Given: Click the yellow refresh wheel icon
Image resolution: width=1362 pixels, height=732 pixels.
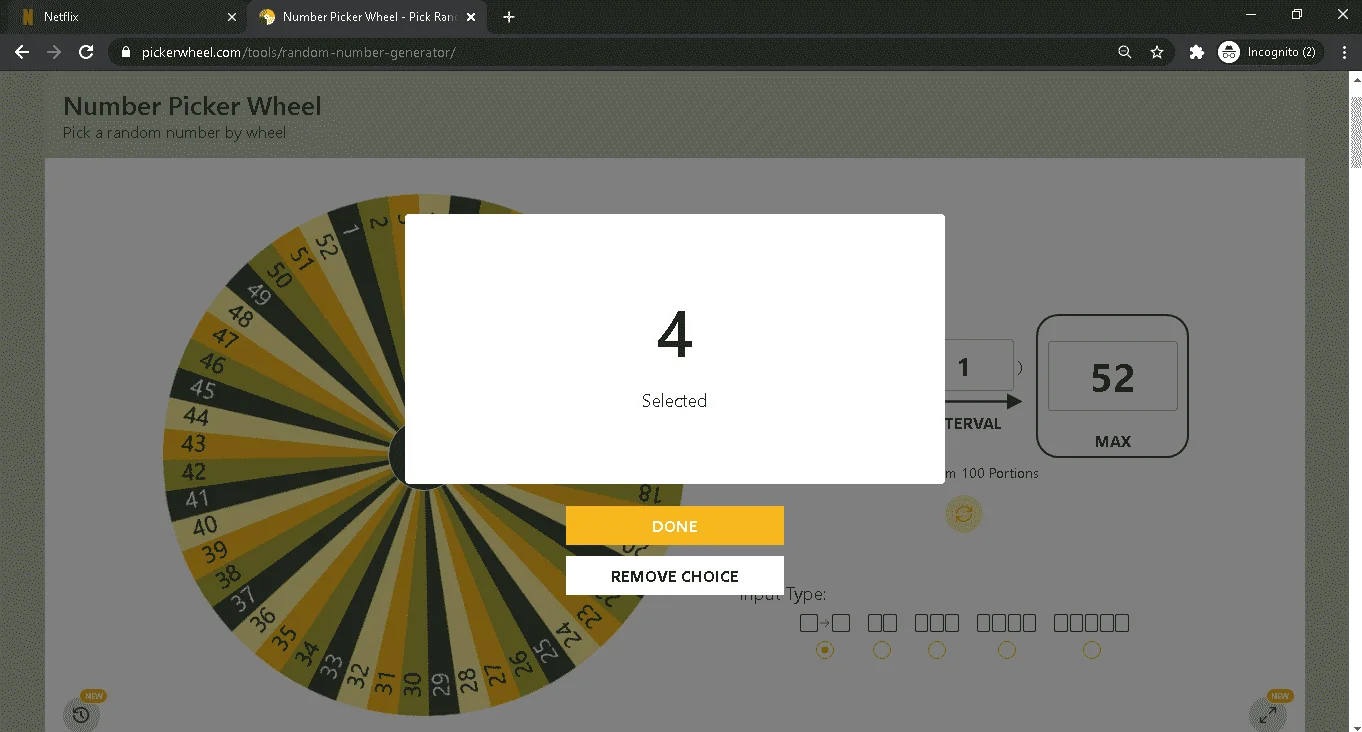Looking at the screenshot, I should coord(964,514).
